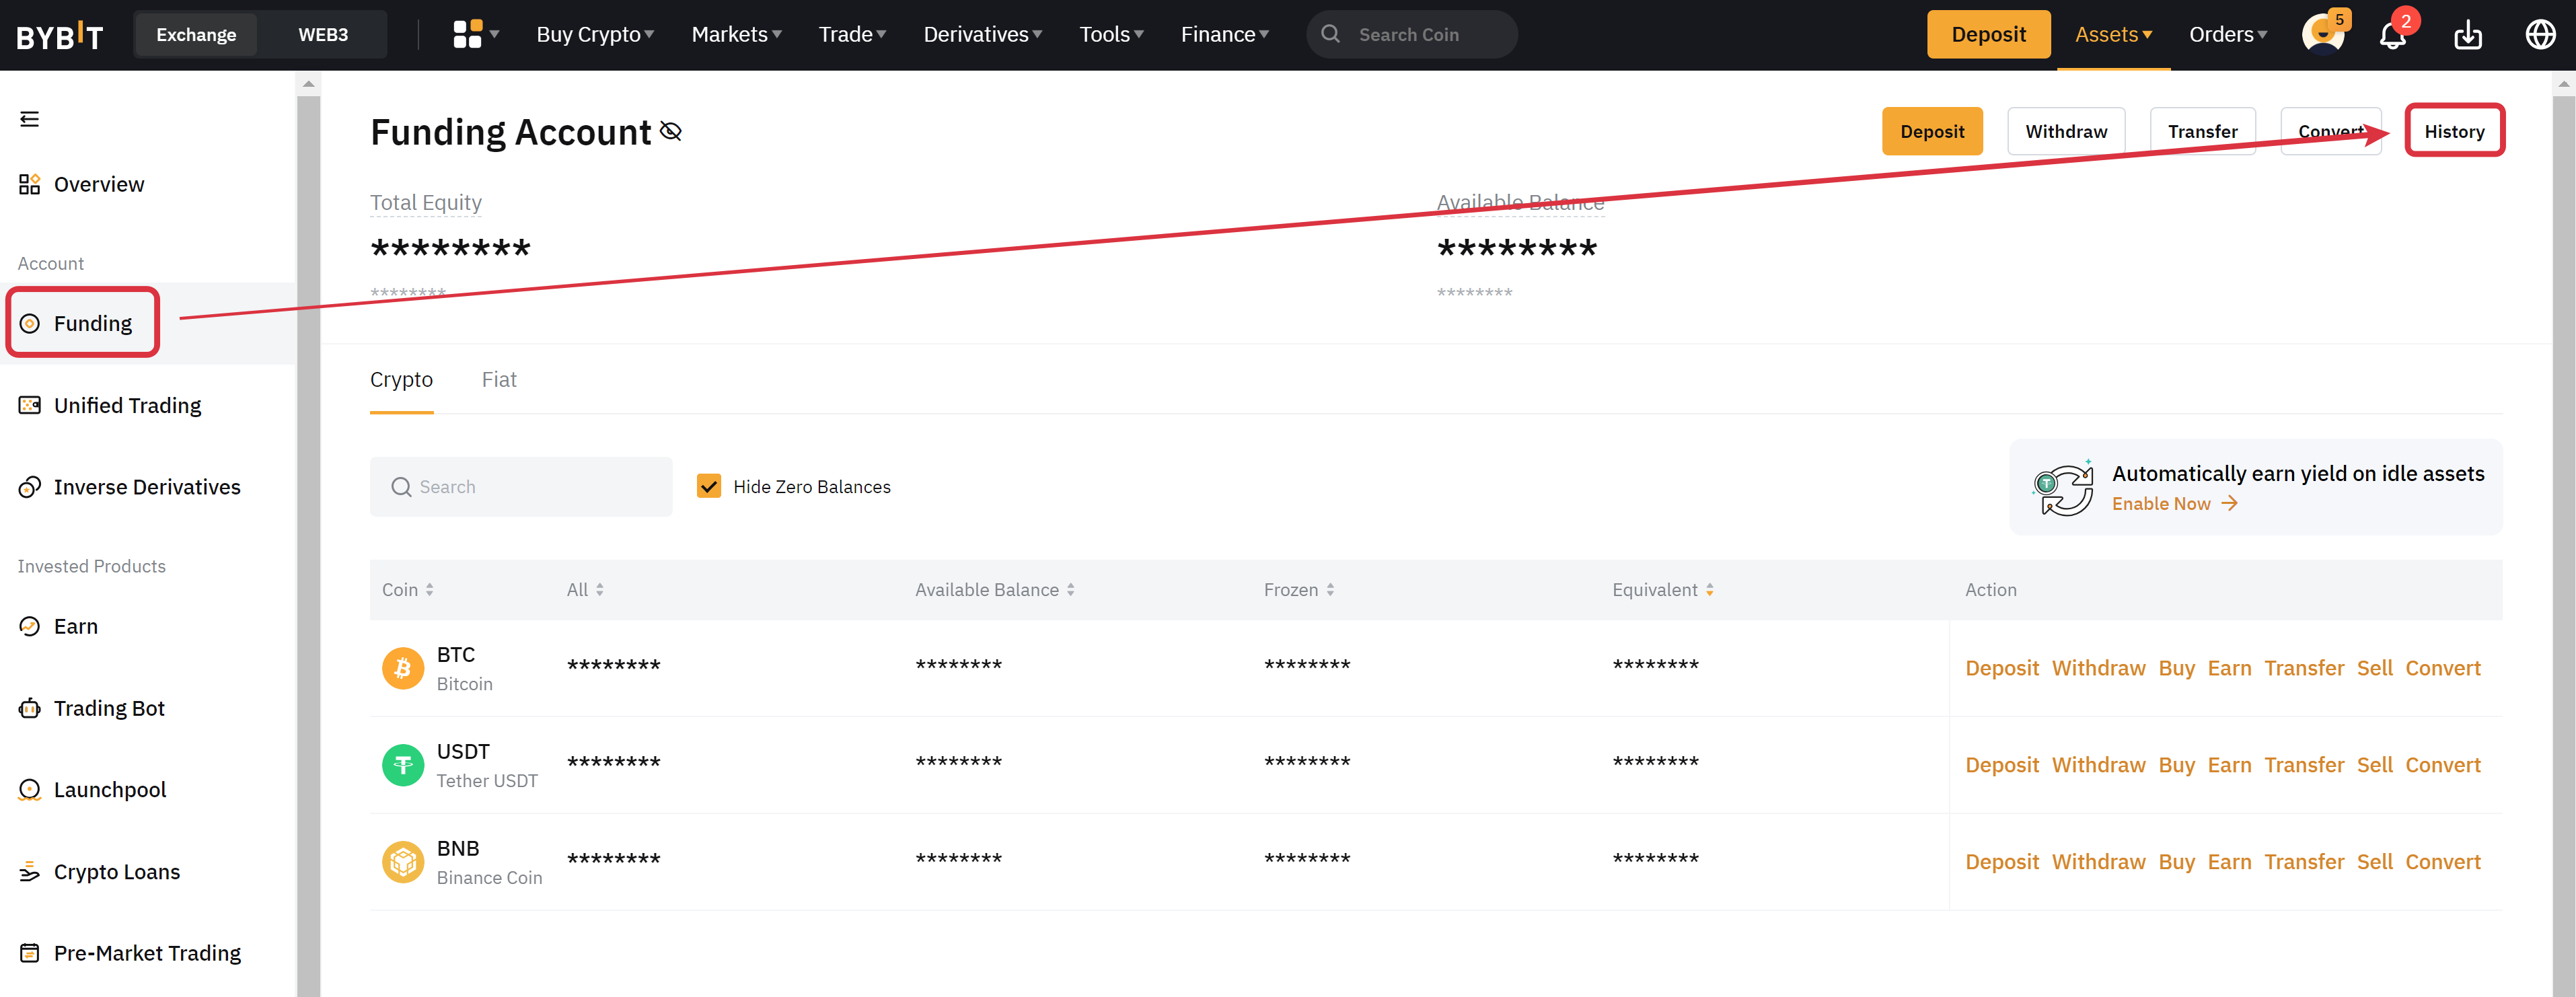
Task: Click the Crypto Loans sidebar icon
Action: click(x=30, y=871)
